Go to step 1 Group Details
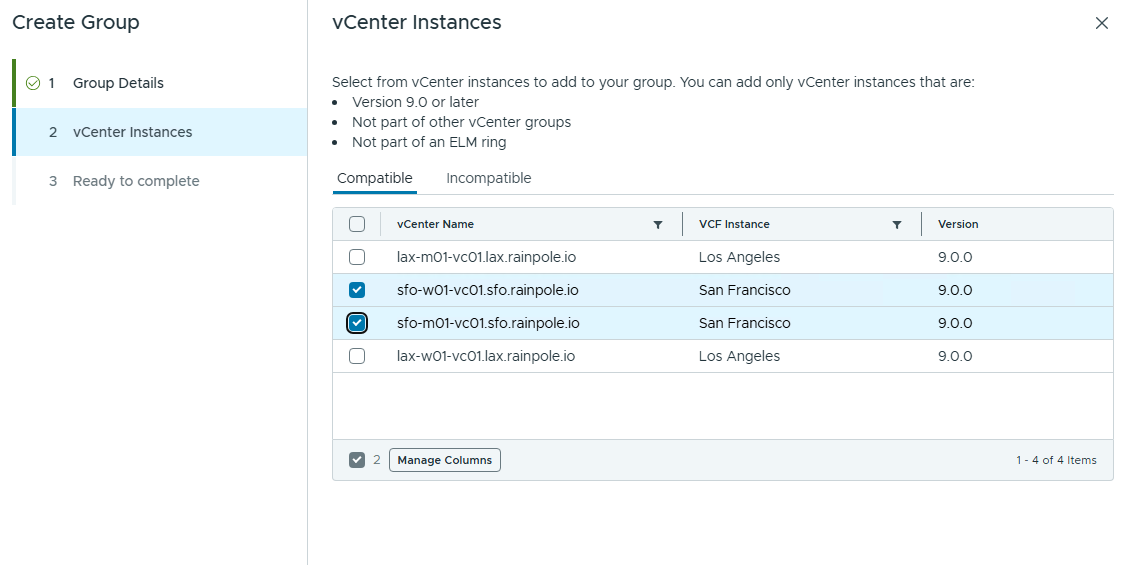Image resolution: width=1122 pixels, height=565 pixels. [x=118, y=83]
